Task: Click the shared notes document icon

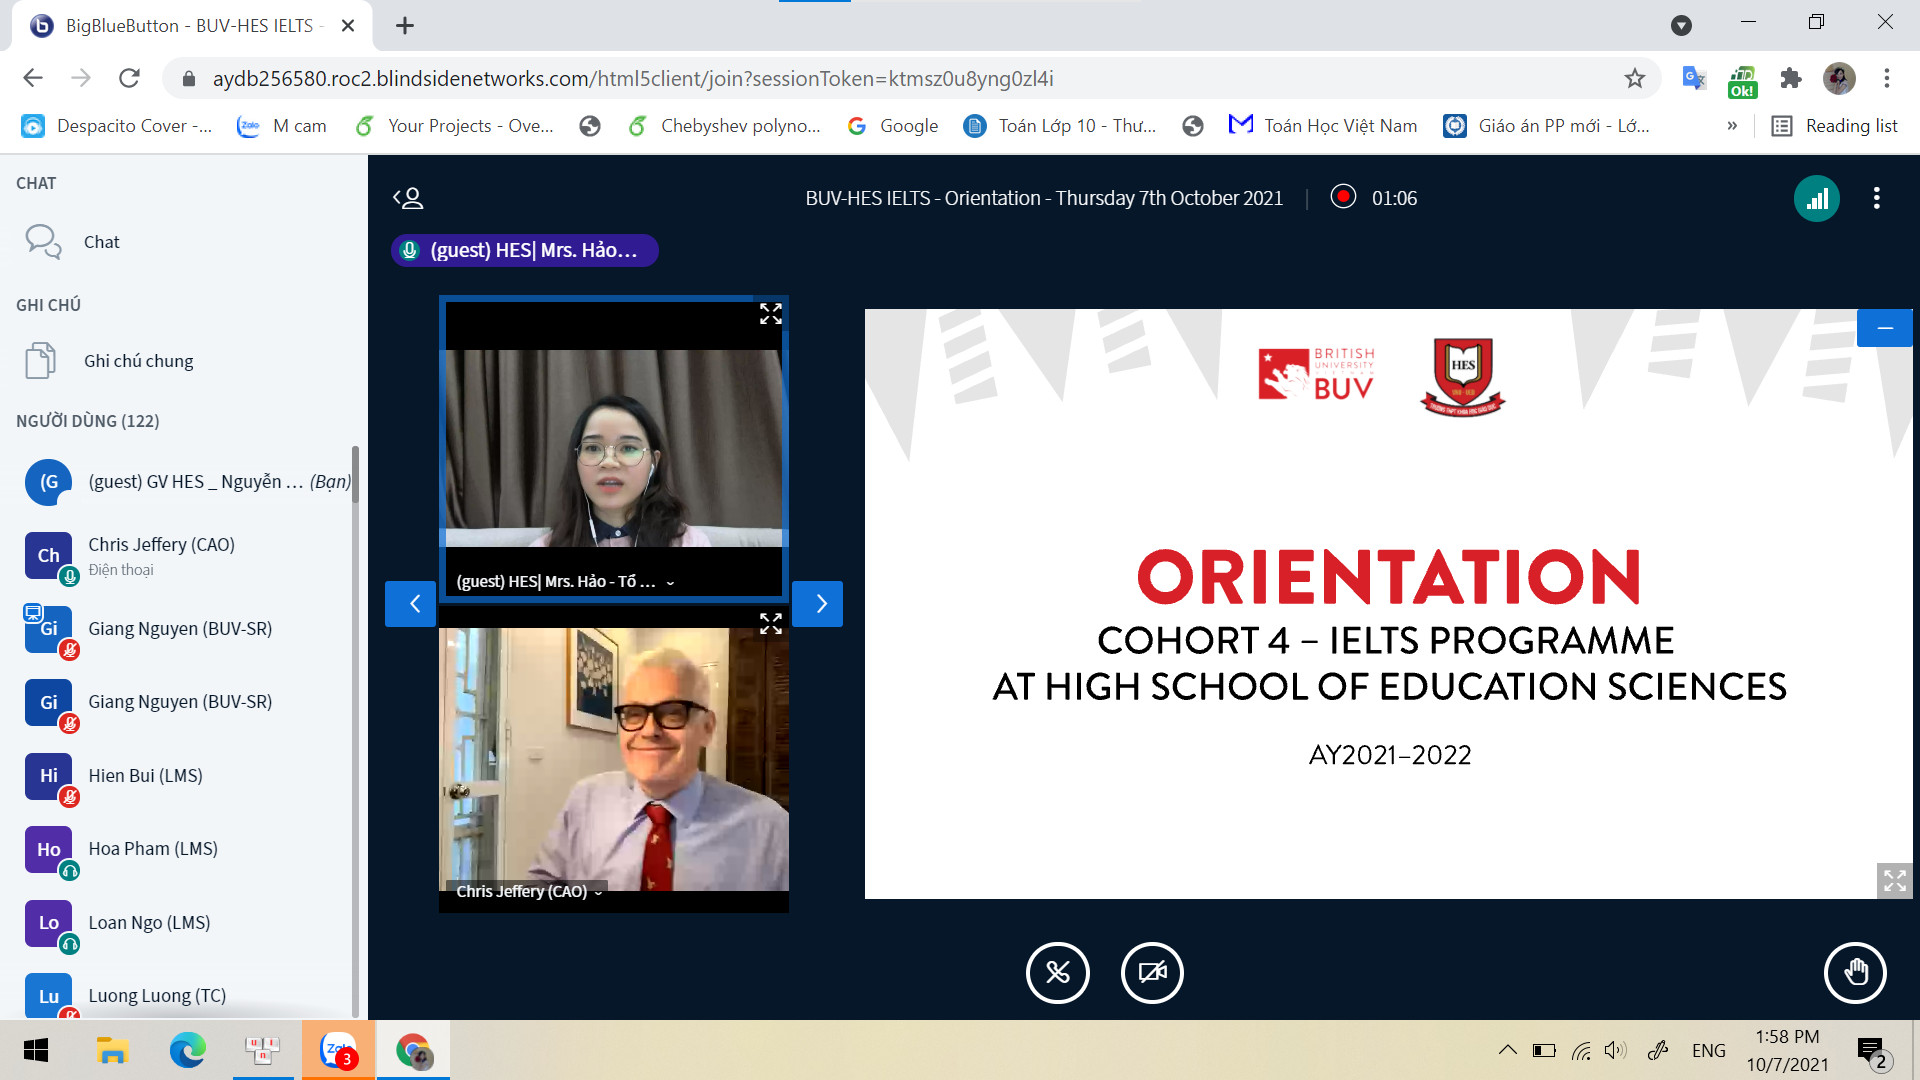Action: pos(40,361)
